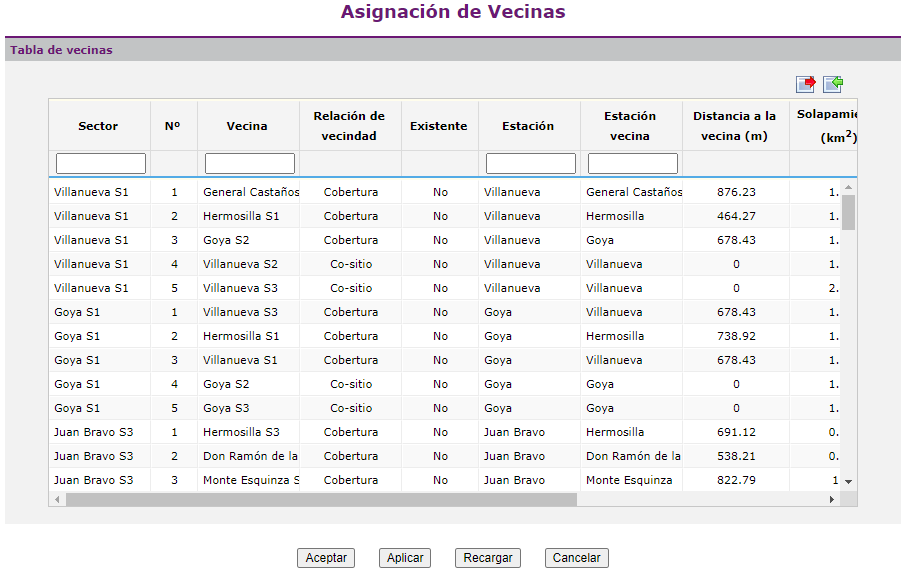Select distance value 464.27

[736, 216]
